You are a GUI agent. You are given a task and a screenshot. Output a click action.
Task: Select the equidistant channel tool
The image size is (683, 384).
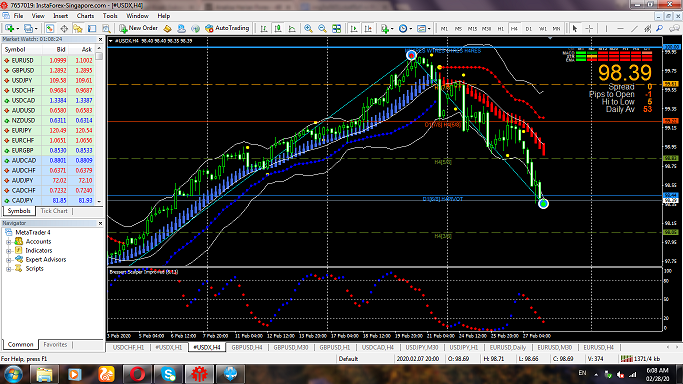pos(648,28)
